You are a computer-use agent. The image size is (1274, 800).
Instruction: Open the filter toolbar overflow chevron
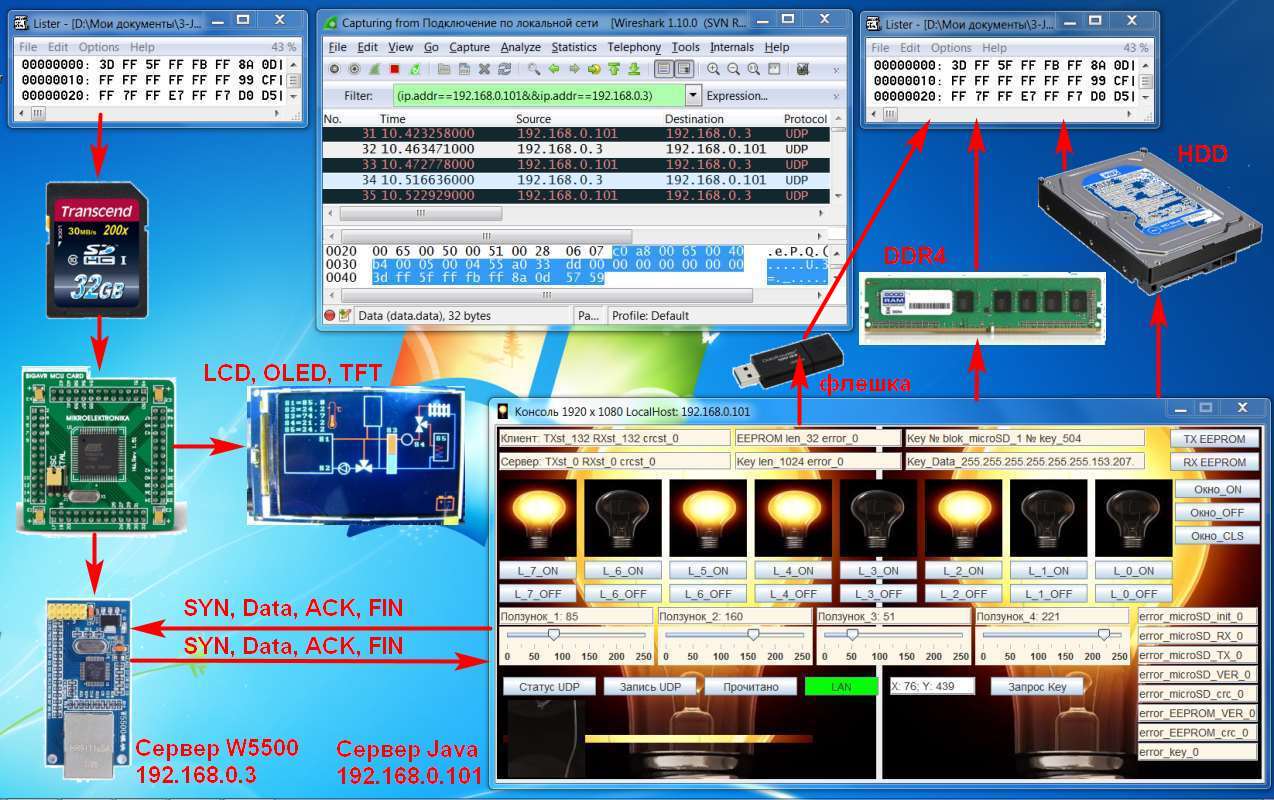tap(836, 96)
